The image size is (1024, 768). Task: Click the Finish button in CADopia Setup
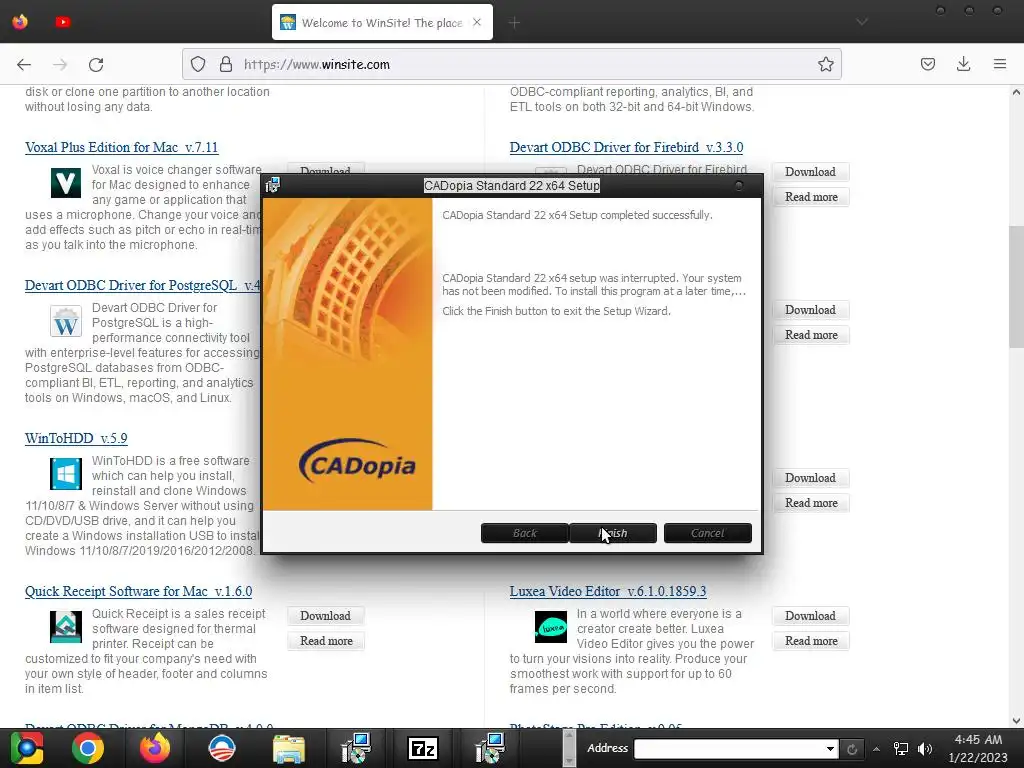(x=613, y=533)
